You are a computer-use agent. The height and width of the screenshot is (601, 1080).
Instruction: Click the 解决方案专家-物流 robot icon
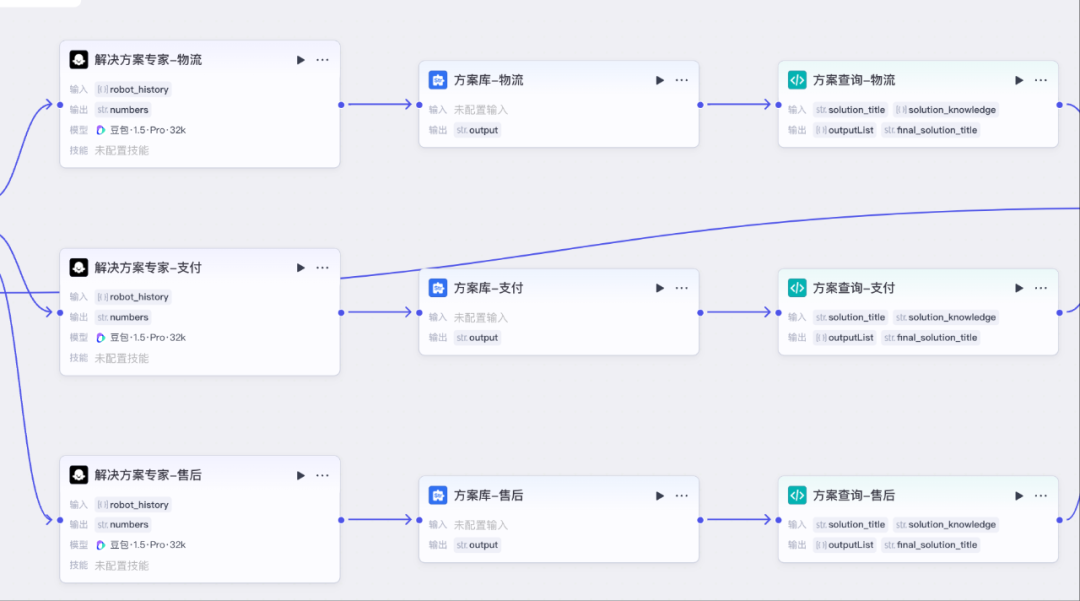[x=79, y=60]
